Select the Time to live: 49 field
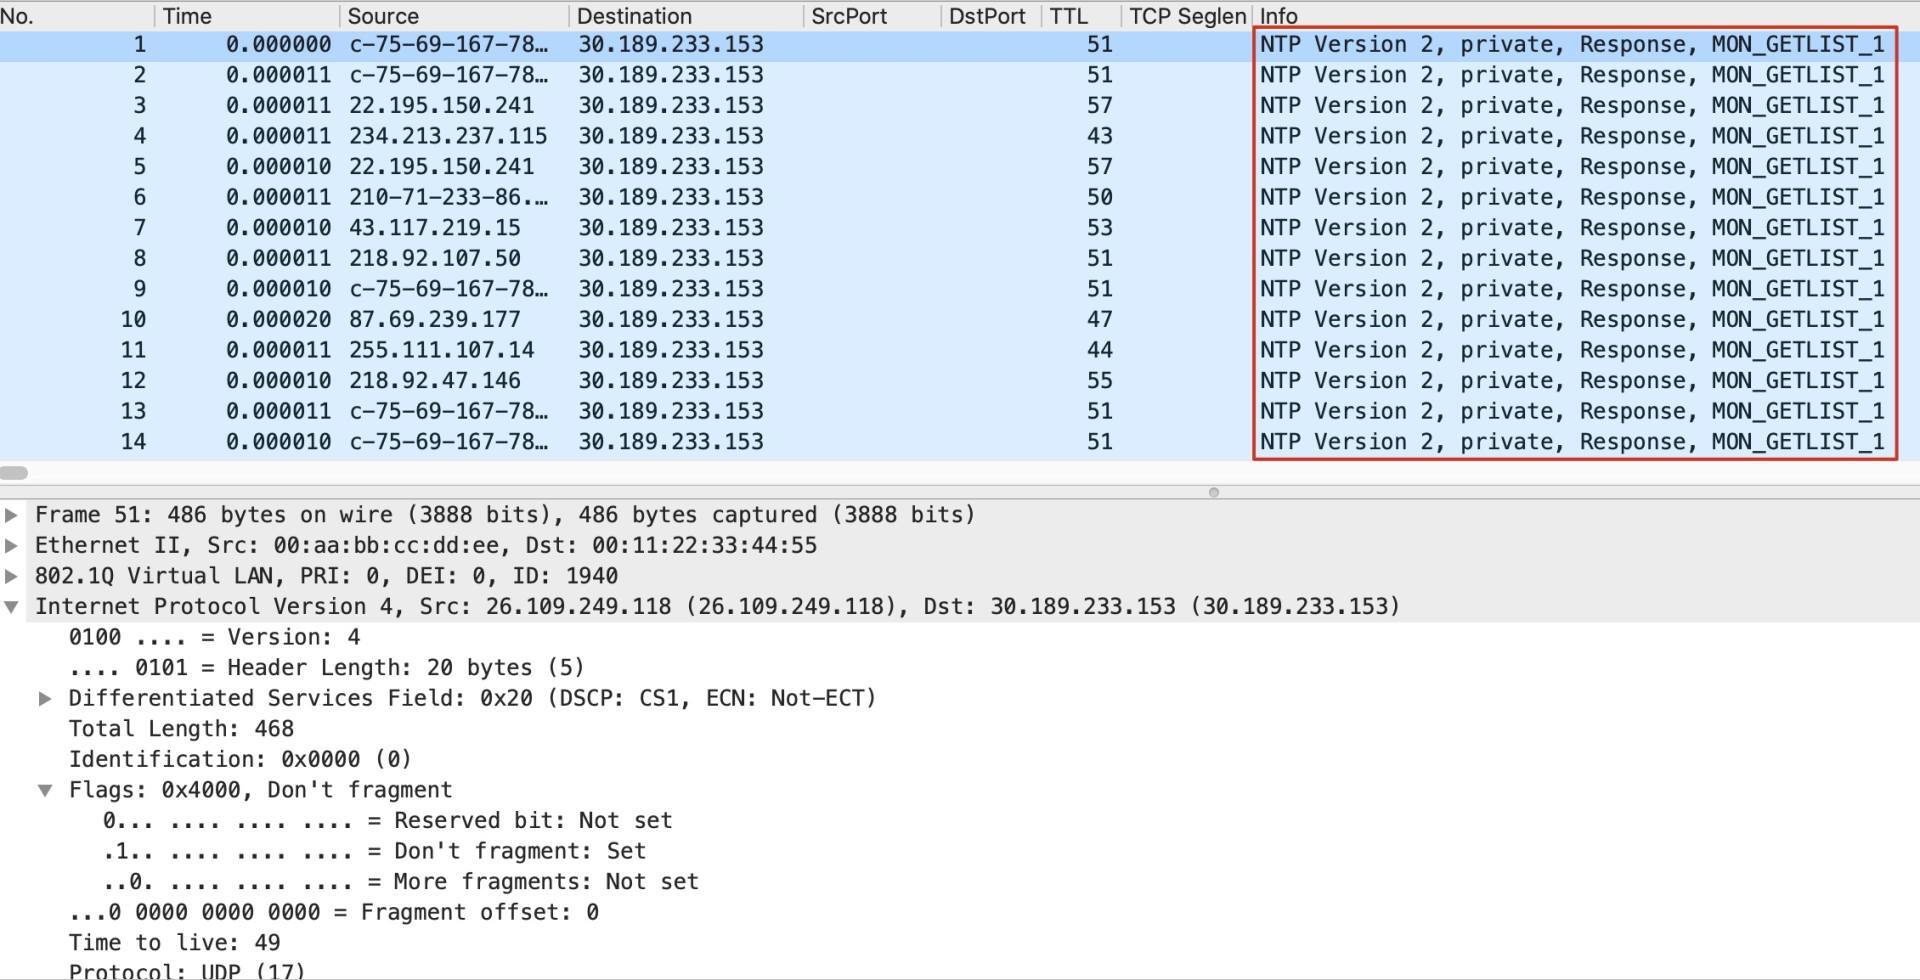The image size is (1920, 980). (174, 943)
